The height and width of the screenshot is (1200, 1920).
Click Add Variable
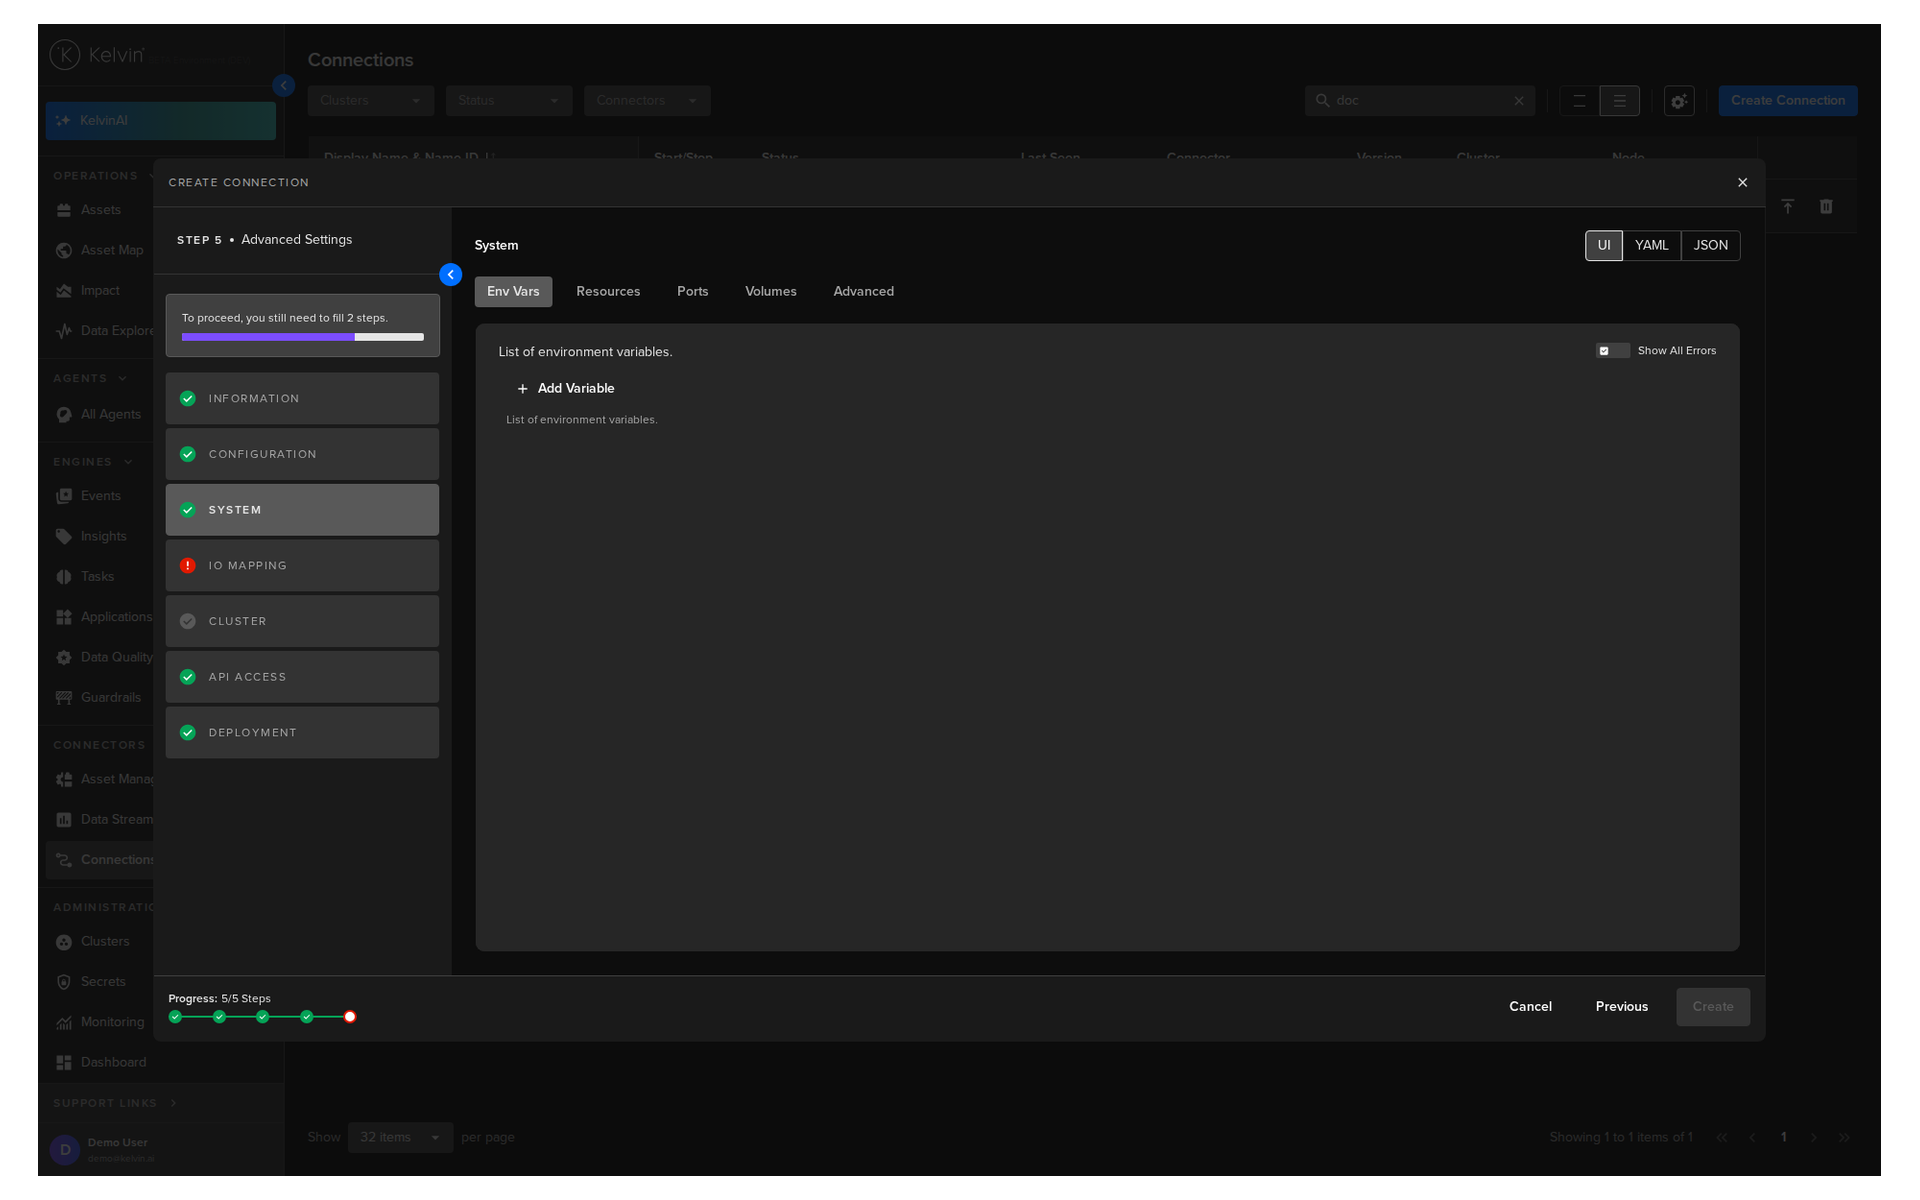[x=565, y=389]
